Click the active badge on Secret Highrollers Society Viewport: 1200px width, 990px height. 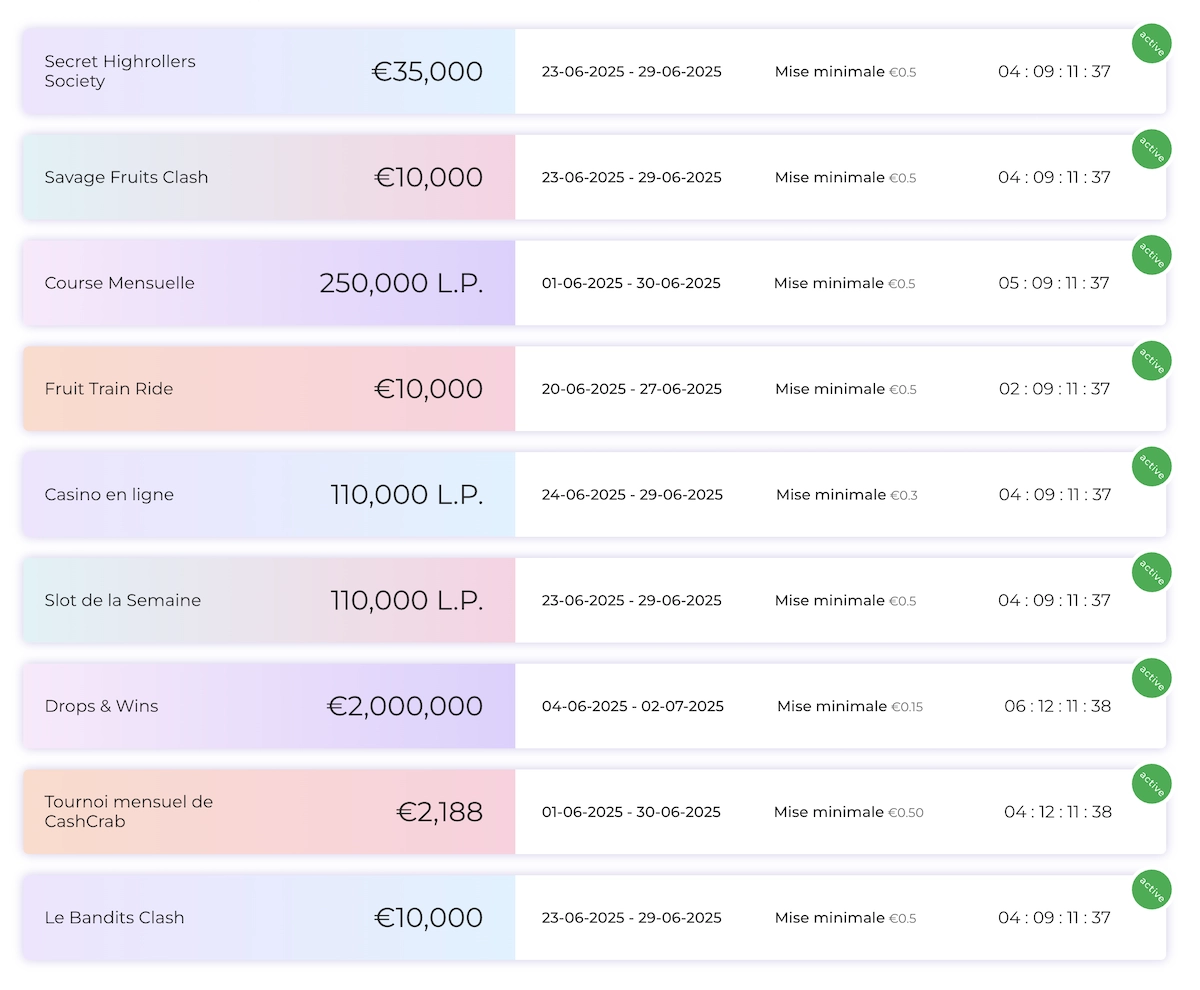click(1151, 45)
